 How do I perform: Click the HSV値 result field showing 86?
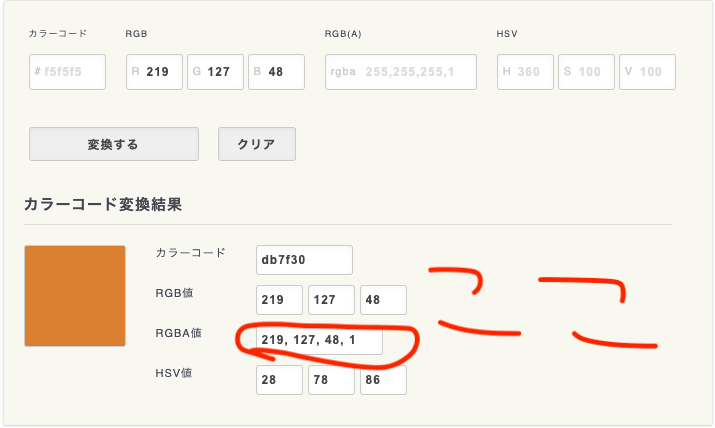click(383, 380)
